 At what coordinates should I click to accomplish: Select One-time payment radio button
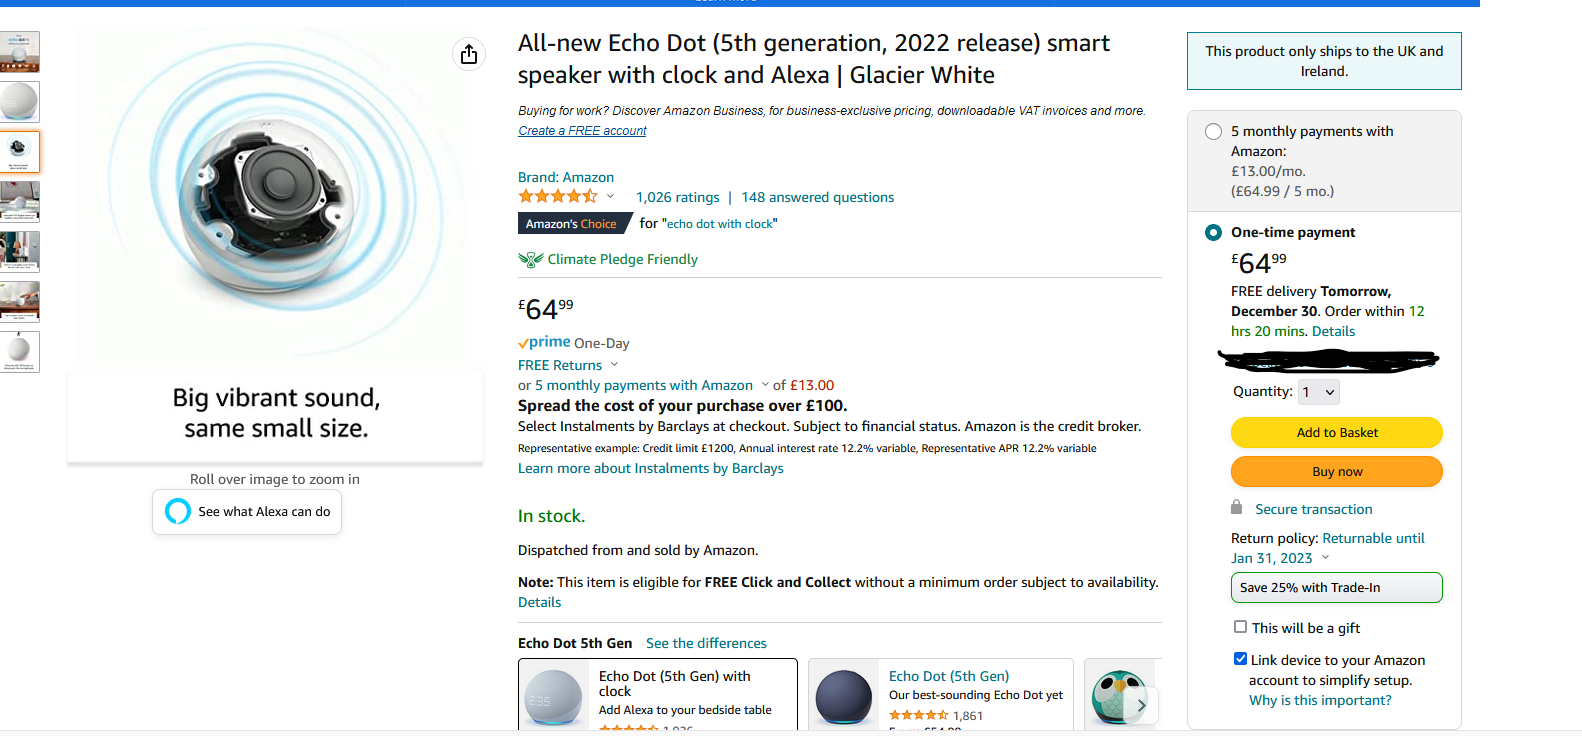[1213, 232]
